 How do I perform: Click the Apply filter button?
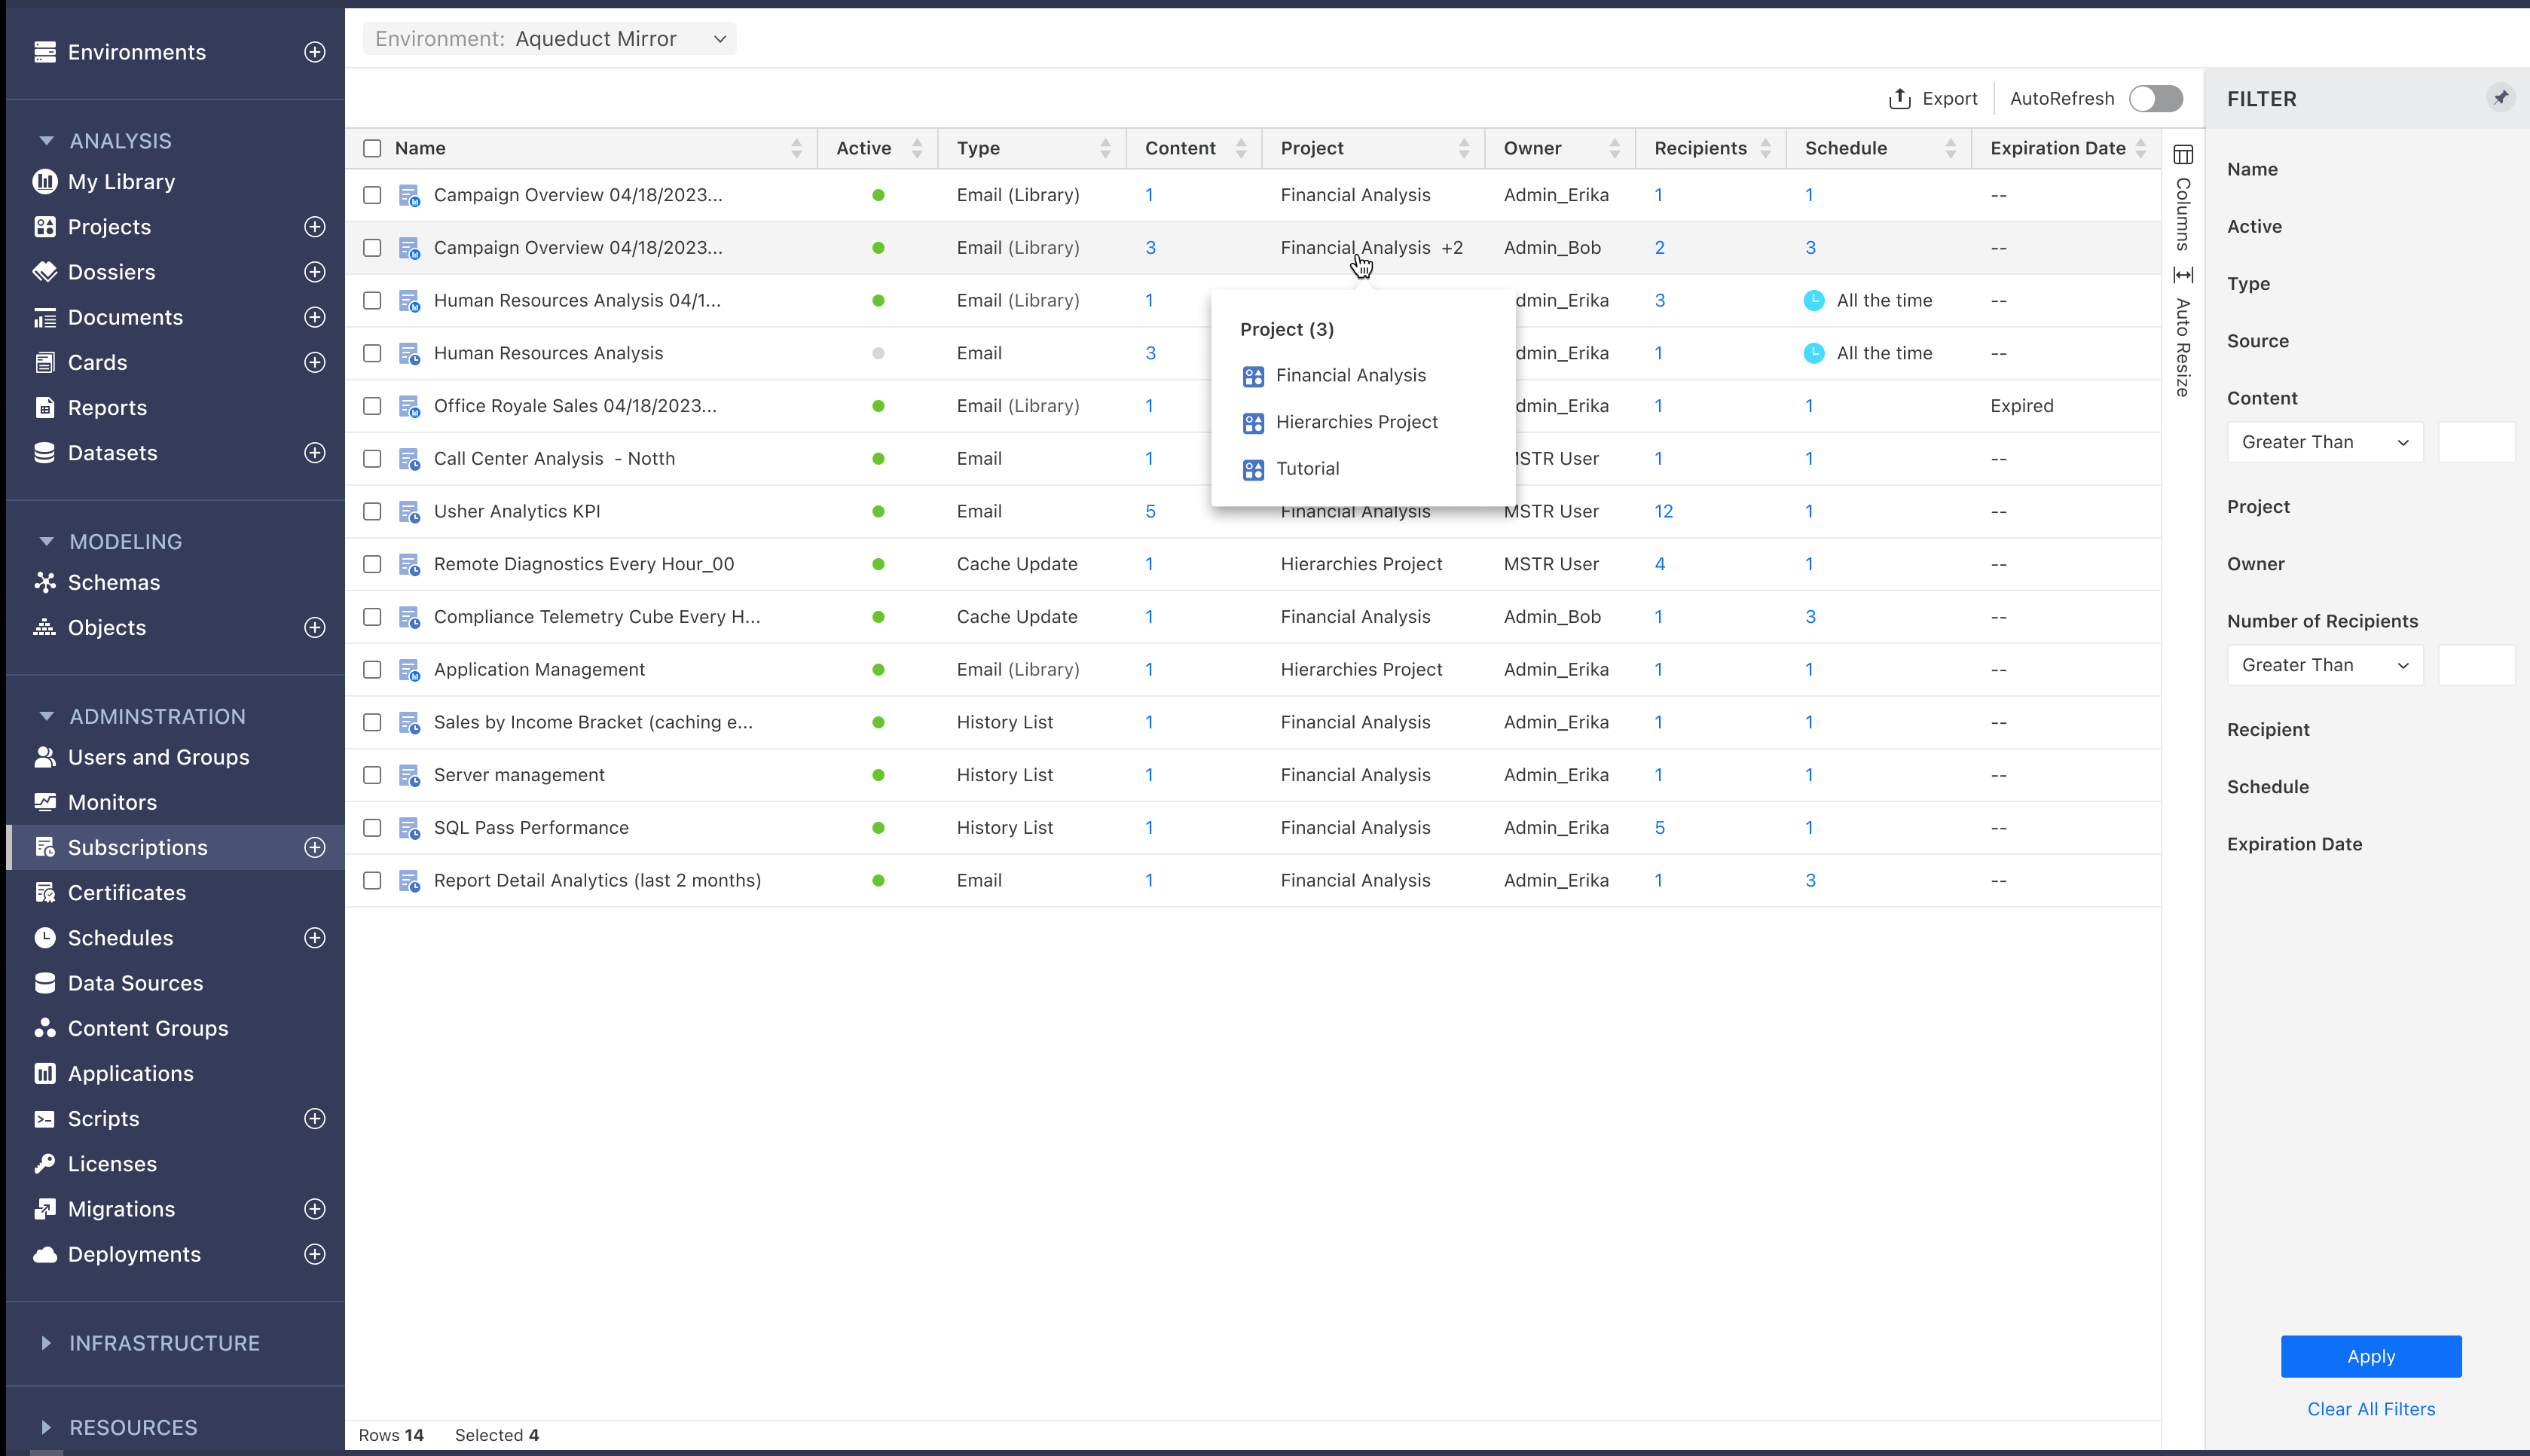pos(2370,1356)
